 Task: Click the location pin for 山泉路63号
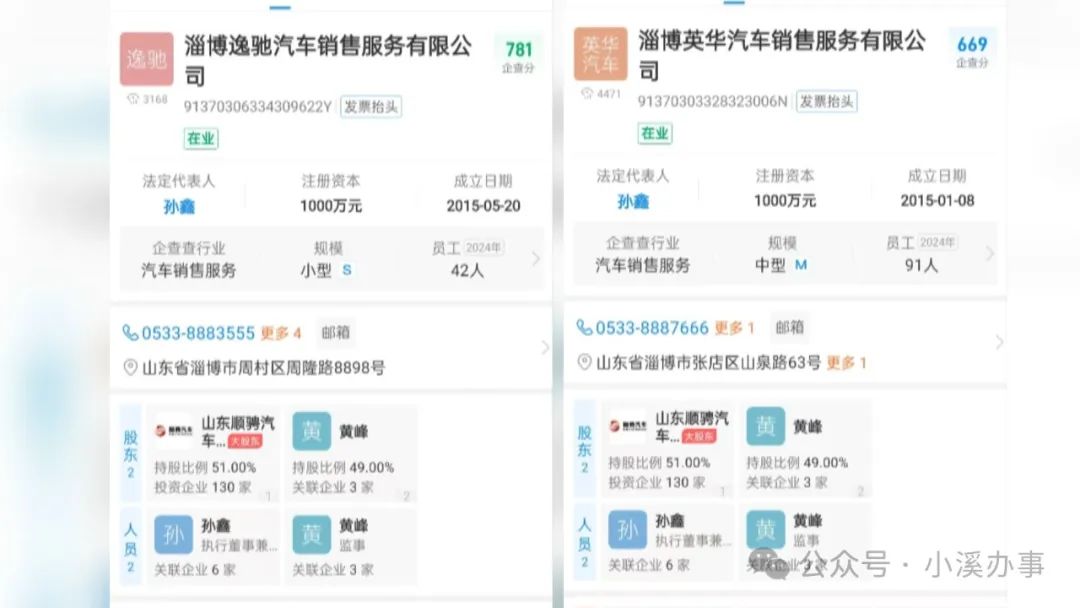tap(584, 362)
